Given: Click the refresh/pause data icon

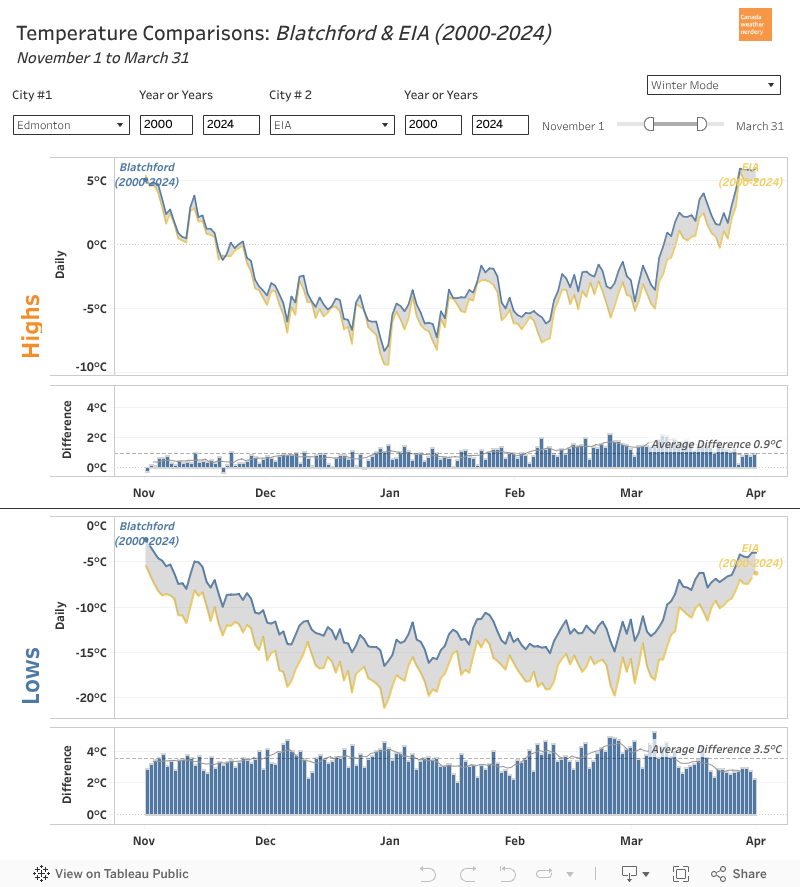Looking at the screenshot, I should [546, 873].
